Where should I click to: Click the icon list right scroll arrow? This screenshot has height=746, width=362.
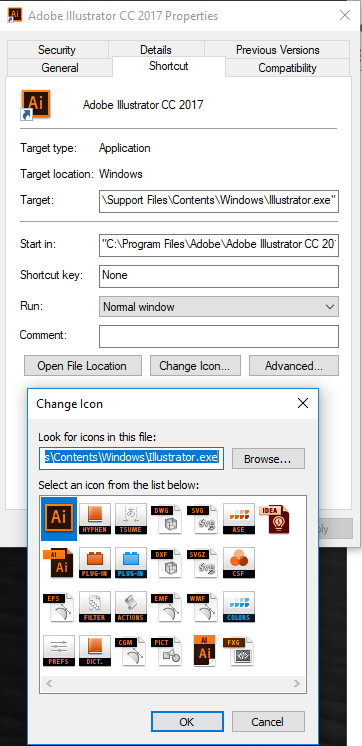(x=297, y=683)
